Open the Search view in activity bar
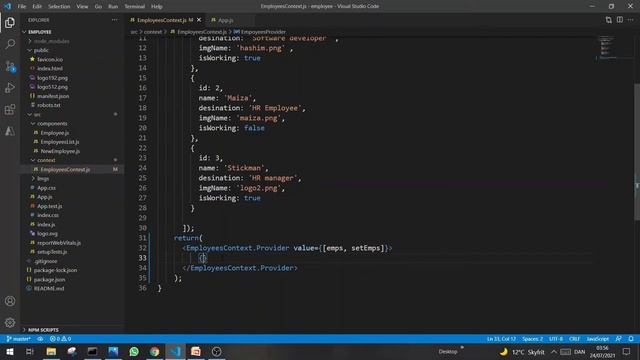The image size is (640, 360). (x=10, y=44)
